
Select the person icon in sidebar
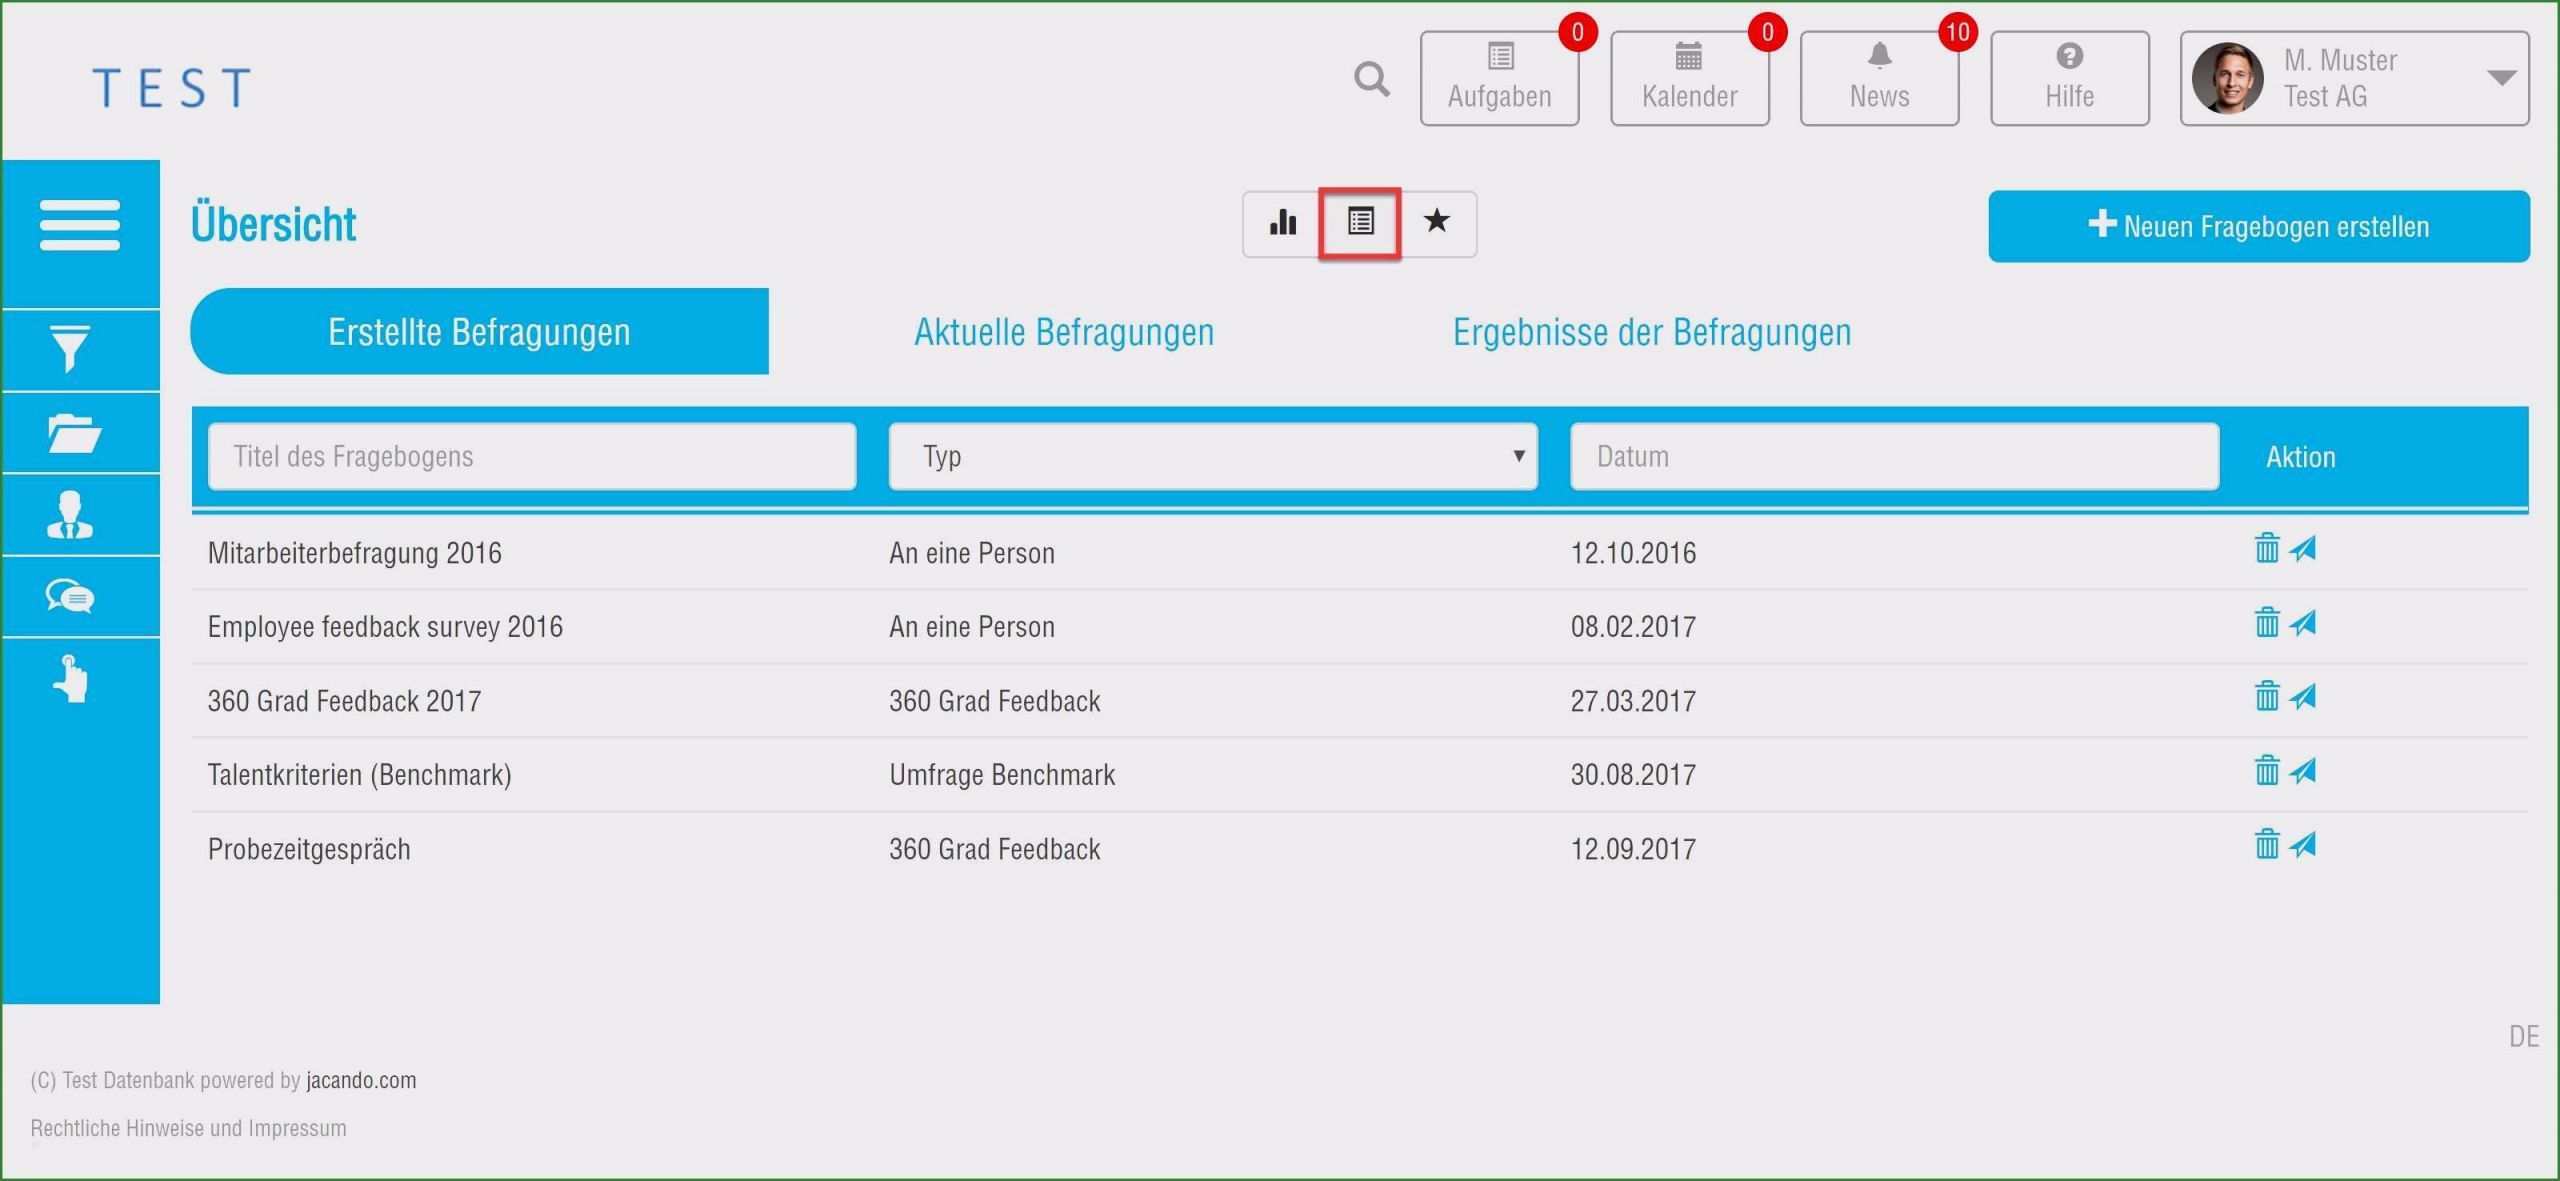coord(70,515)
